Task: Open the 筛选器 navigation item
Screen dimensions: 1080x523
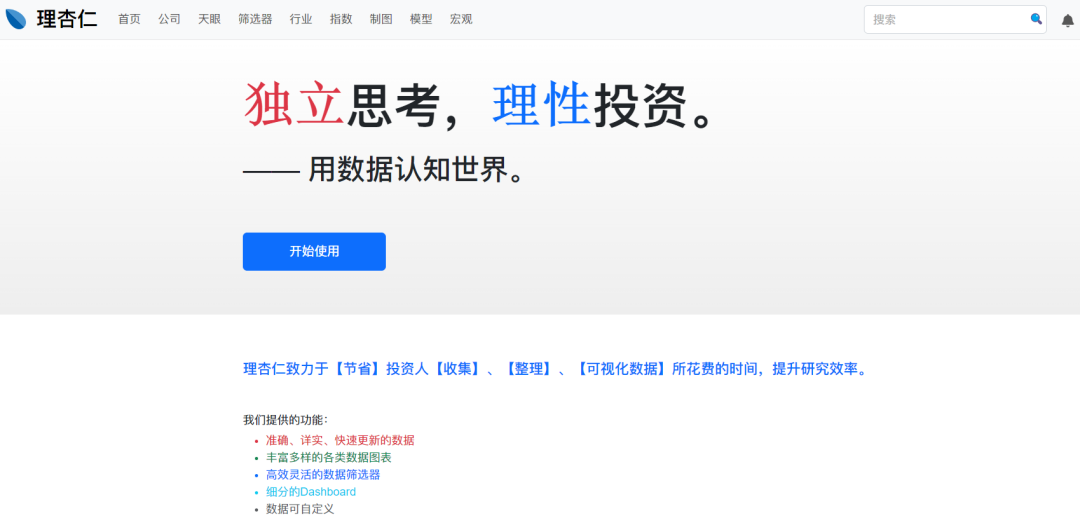Action: tap(255, 19)
